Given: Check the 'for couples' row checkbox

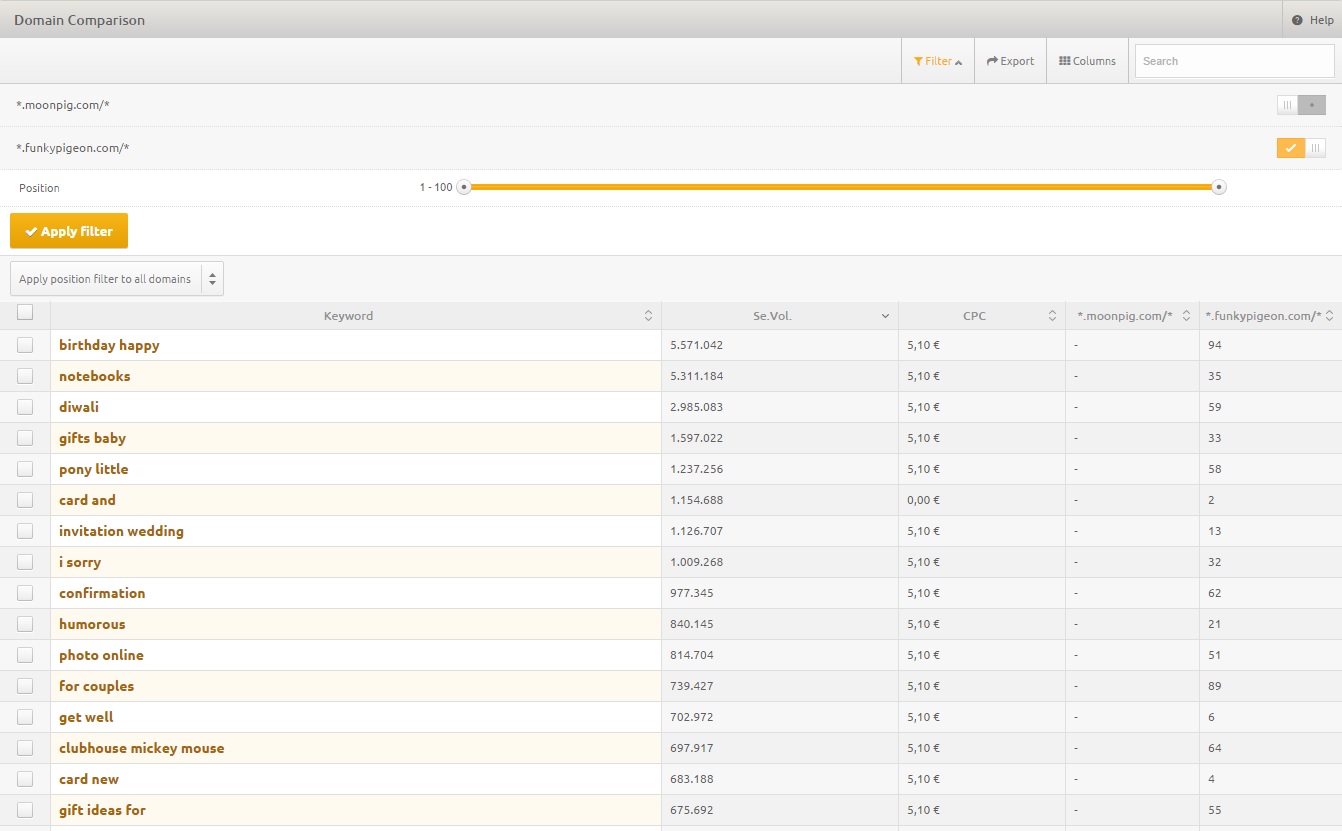Looking at the screenshot, I should pos(25,686).
